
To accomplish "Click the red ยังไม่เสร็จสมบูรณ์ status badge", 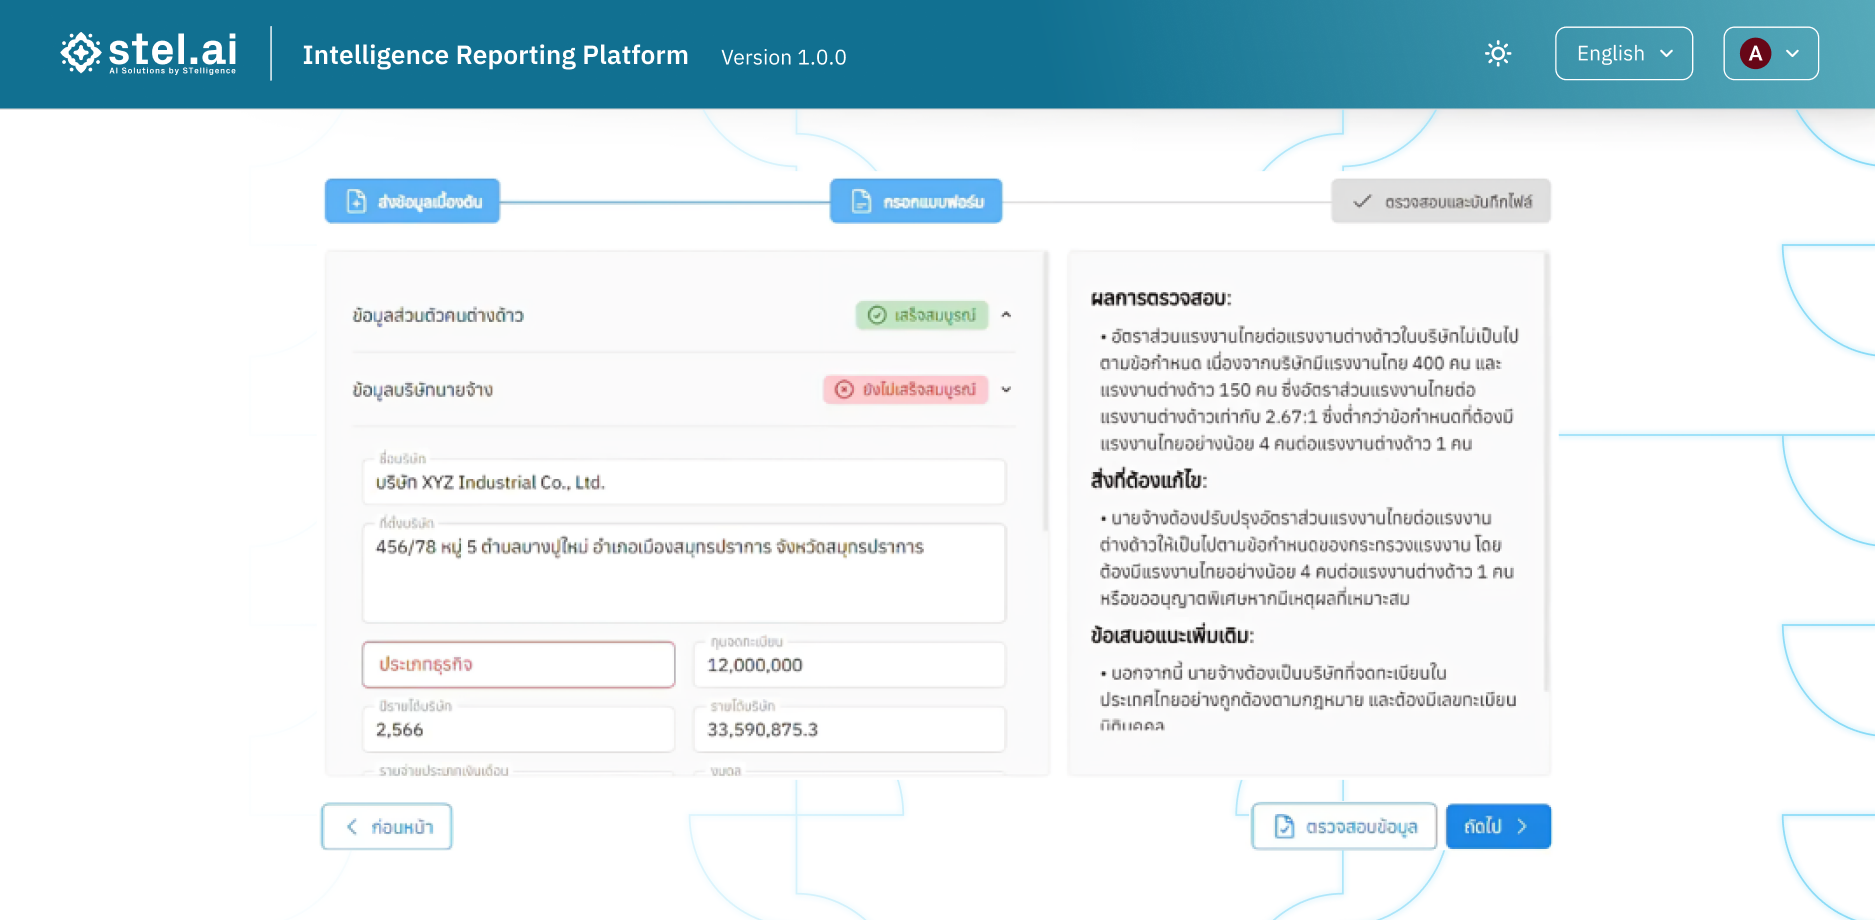I will point(905,389).
